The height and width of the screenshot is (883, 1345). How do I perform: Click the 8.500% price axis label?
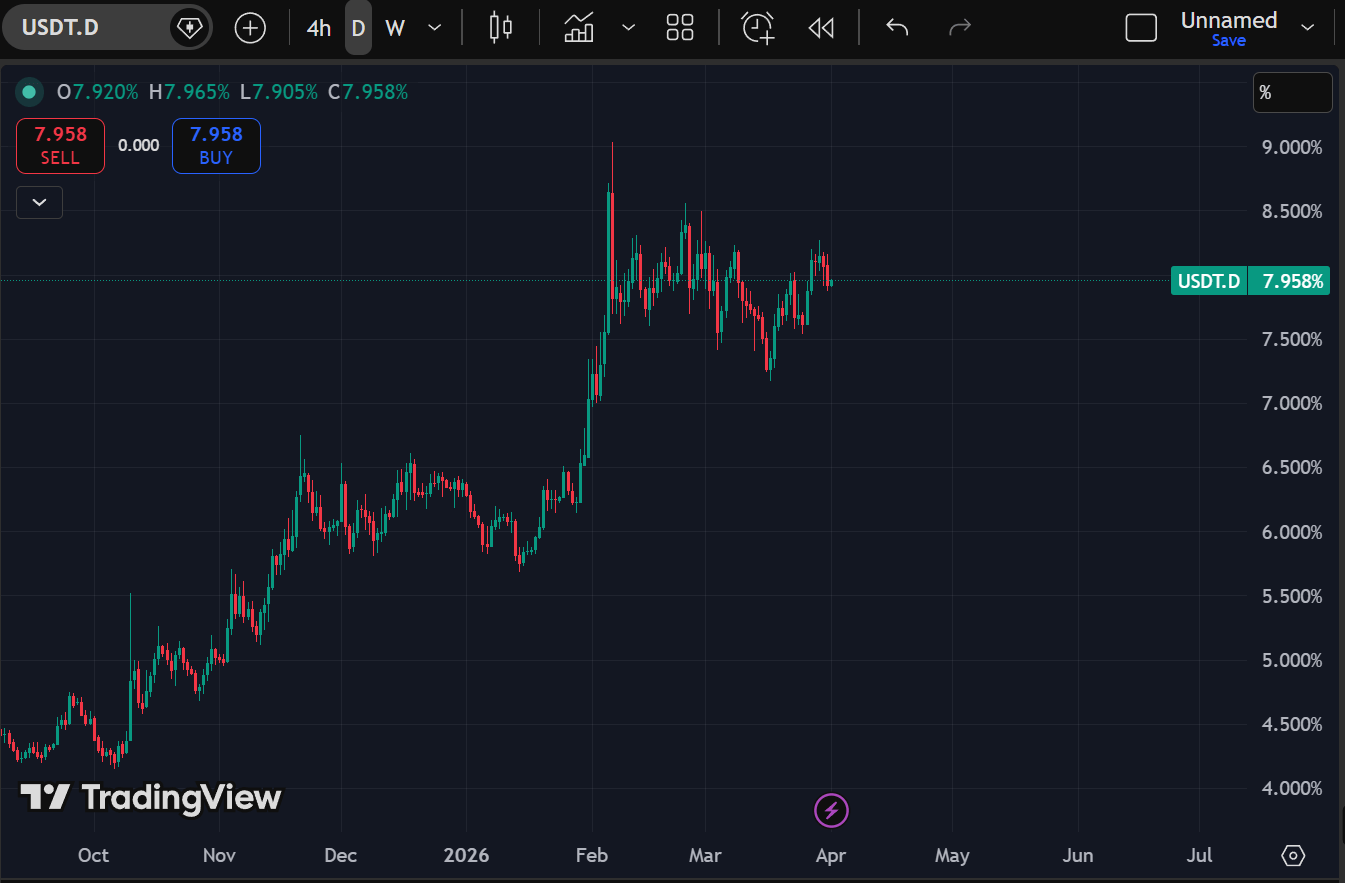coord(1290,211)
